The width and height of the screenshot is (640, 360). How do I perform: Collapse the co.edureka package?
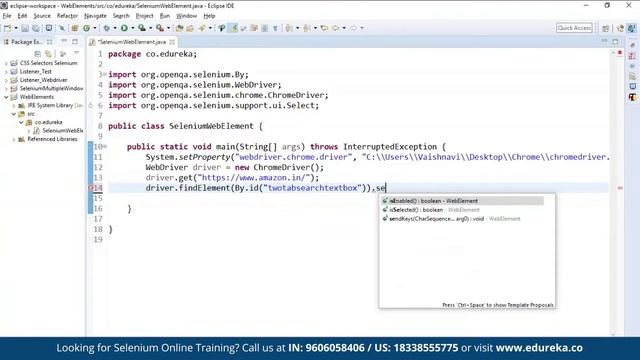tap(21, 122)
